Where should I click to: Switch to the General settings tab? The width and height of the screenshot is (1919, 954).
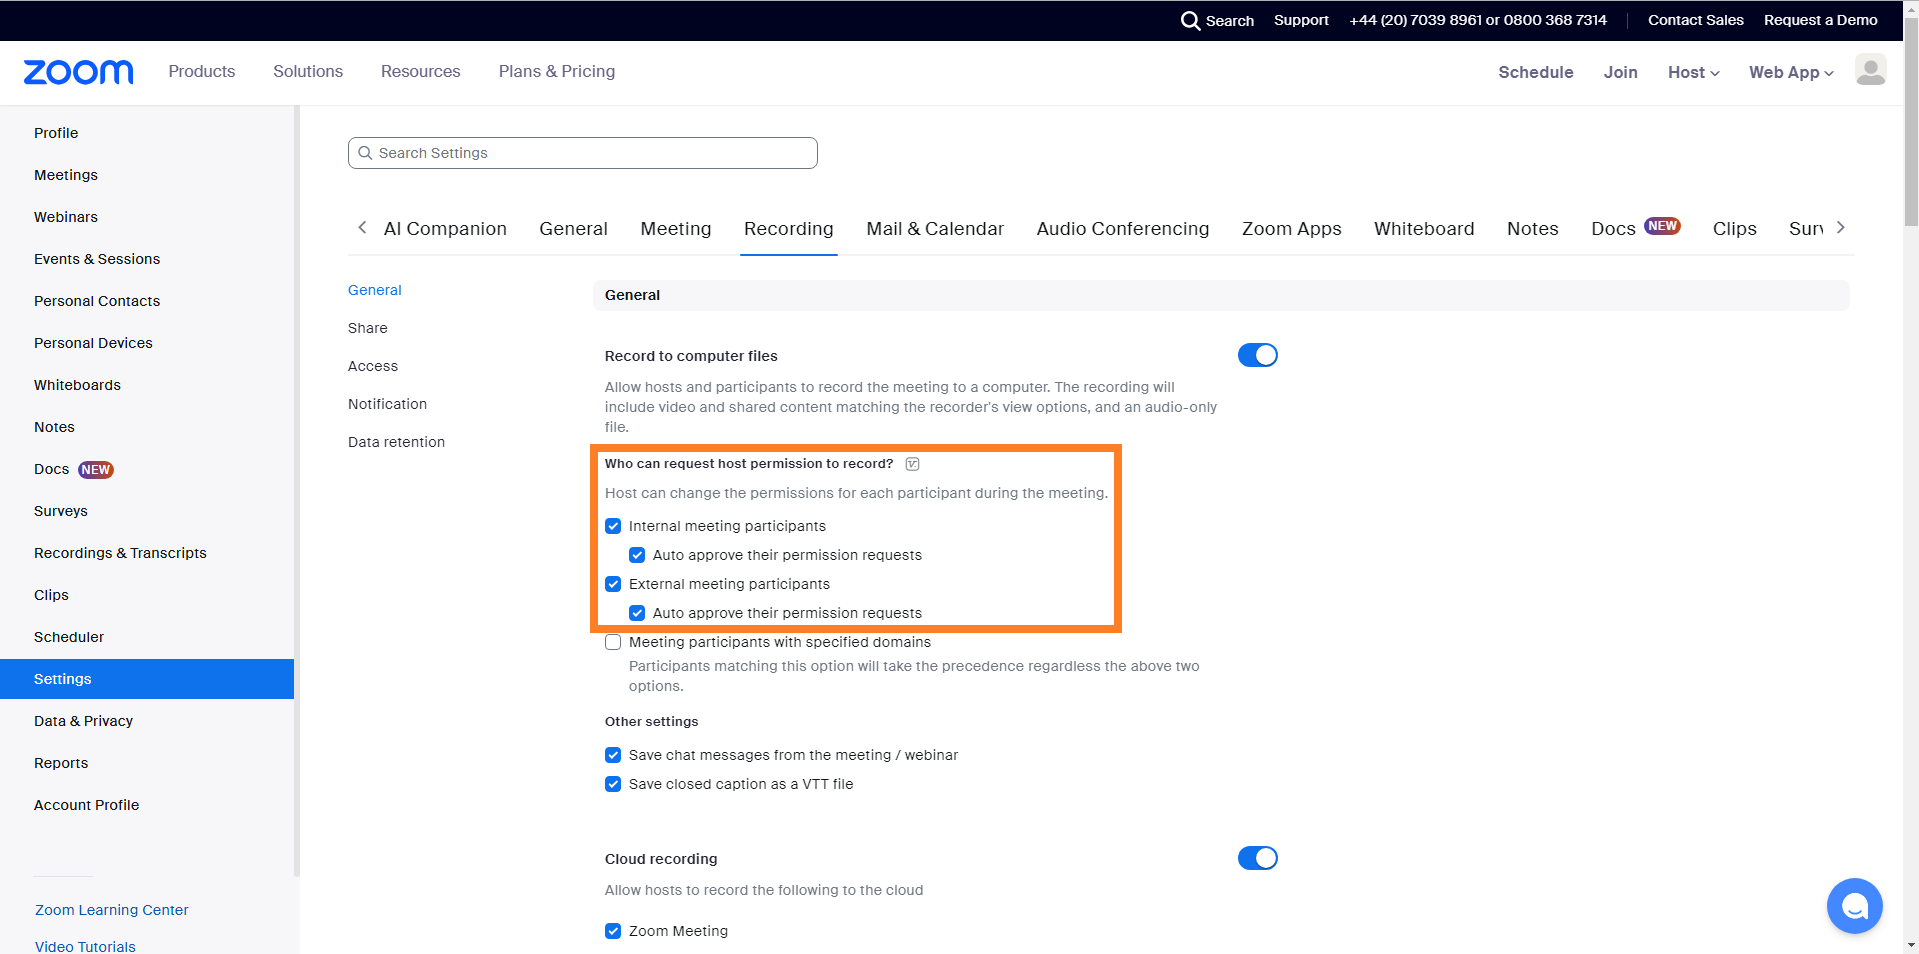(x=573, y=229)
